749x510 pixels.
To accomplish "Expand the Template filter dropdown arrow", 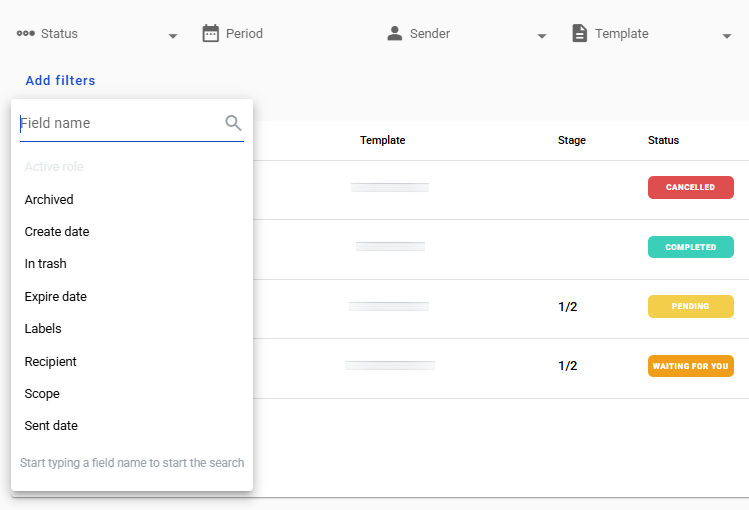I will [727, 36].
